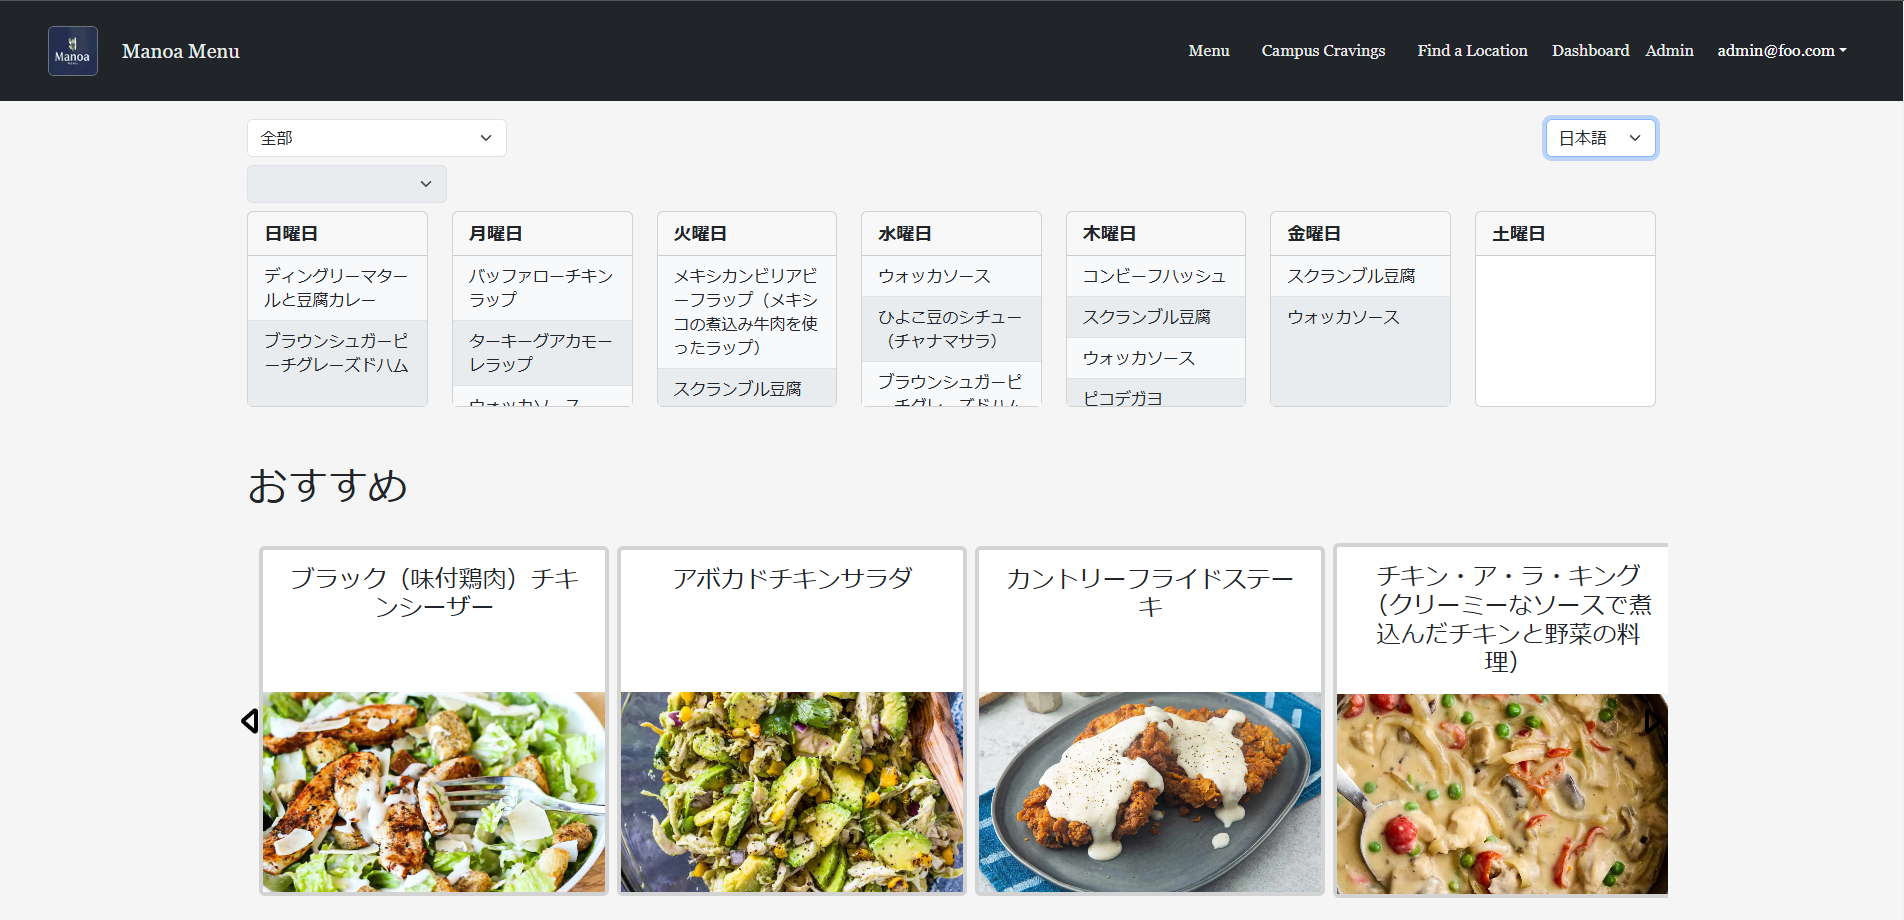Open the 全部 filter dropdown

coord(376,138)
